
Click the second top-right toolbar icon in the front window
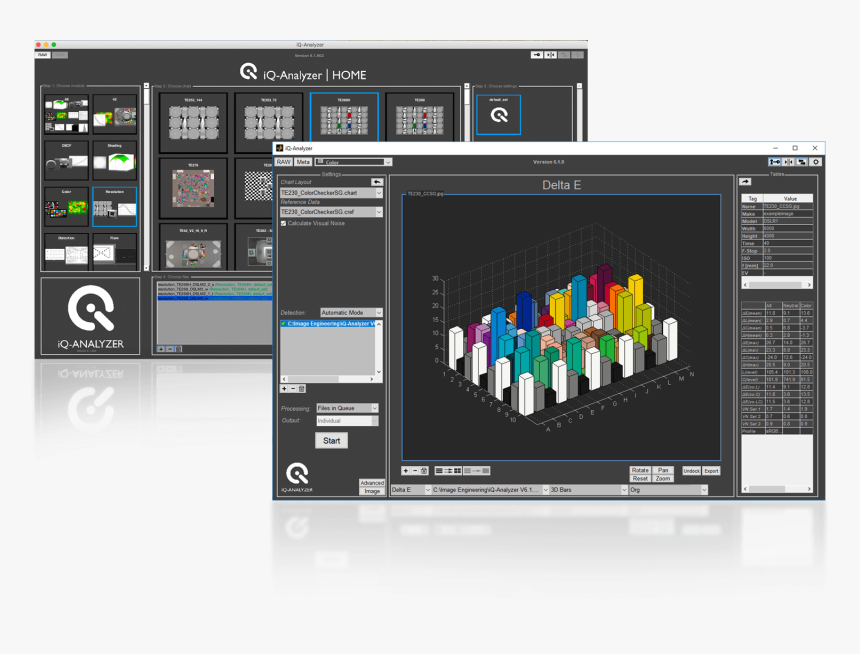click(788, 162)
